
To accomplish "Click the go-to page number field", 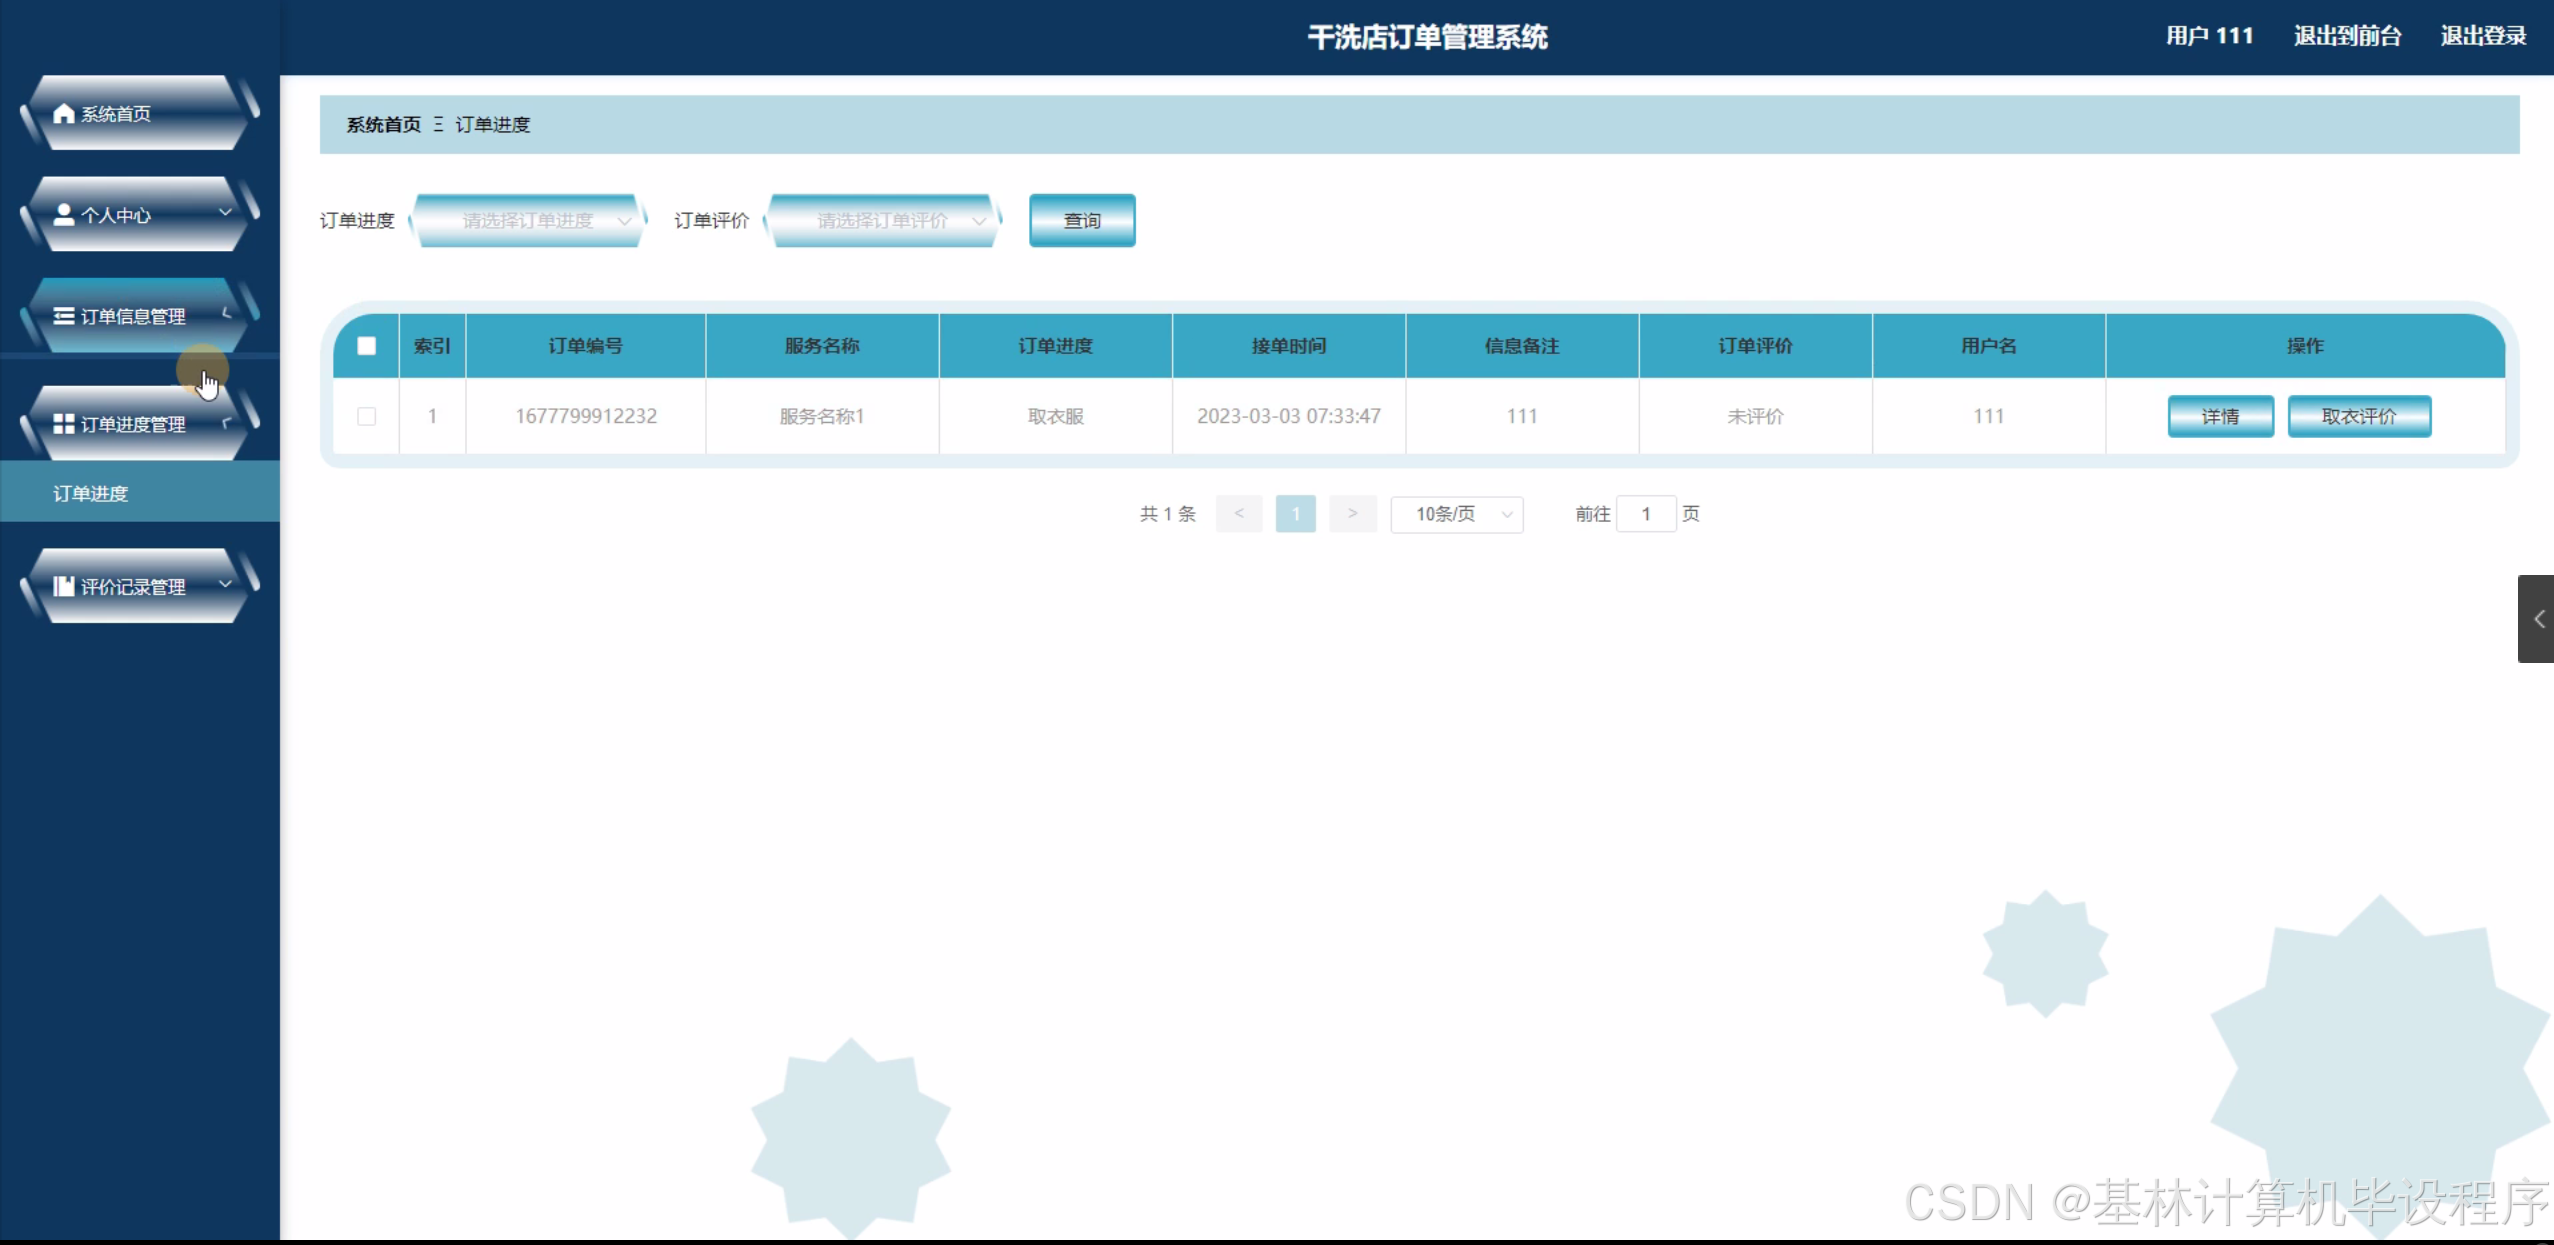I will (x=1645, y=514).
